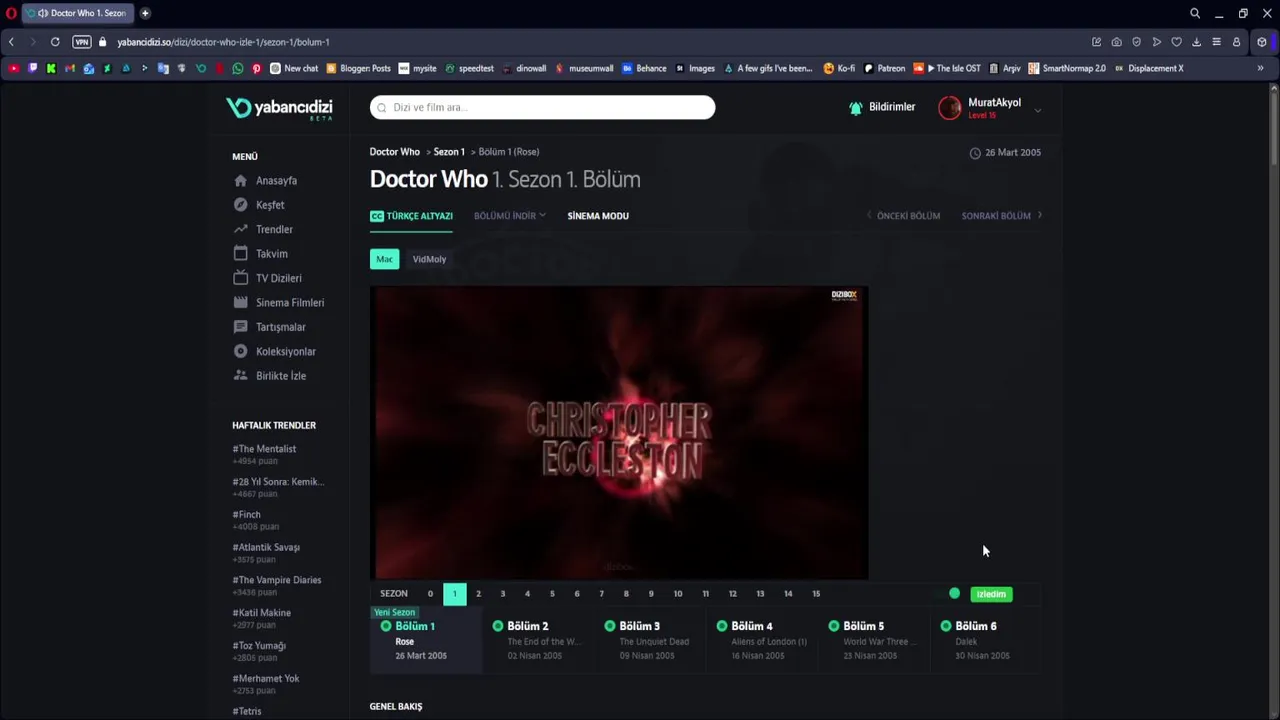Open Pinterest bookmark icon in bookmarks bar
Viewport: 1280px width, 720px height.
point(256,68)
